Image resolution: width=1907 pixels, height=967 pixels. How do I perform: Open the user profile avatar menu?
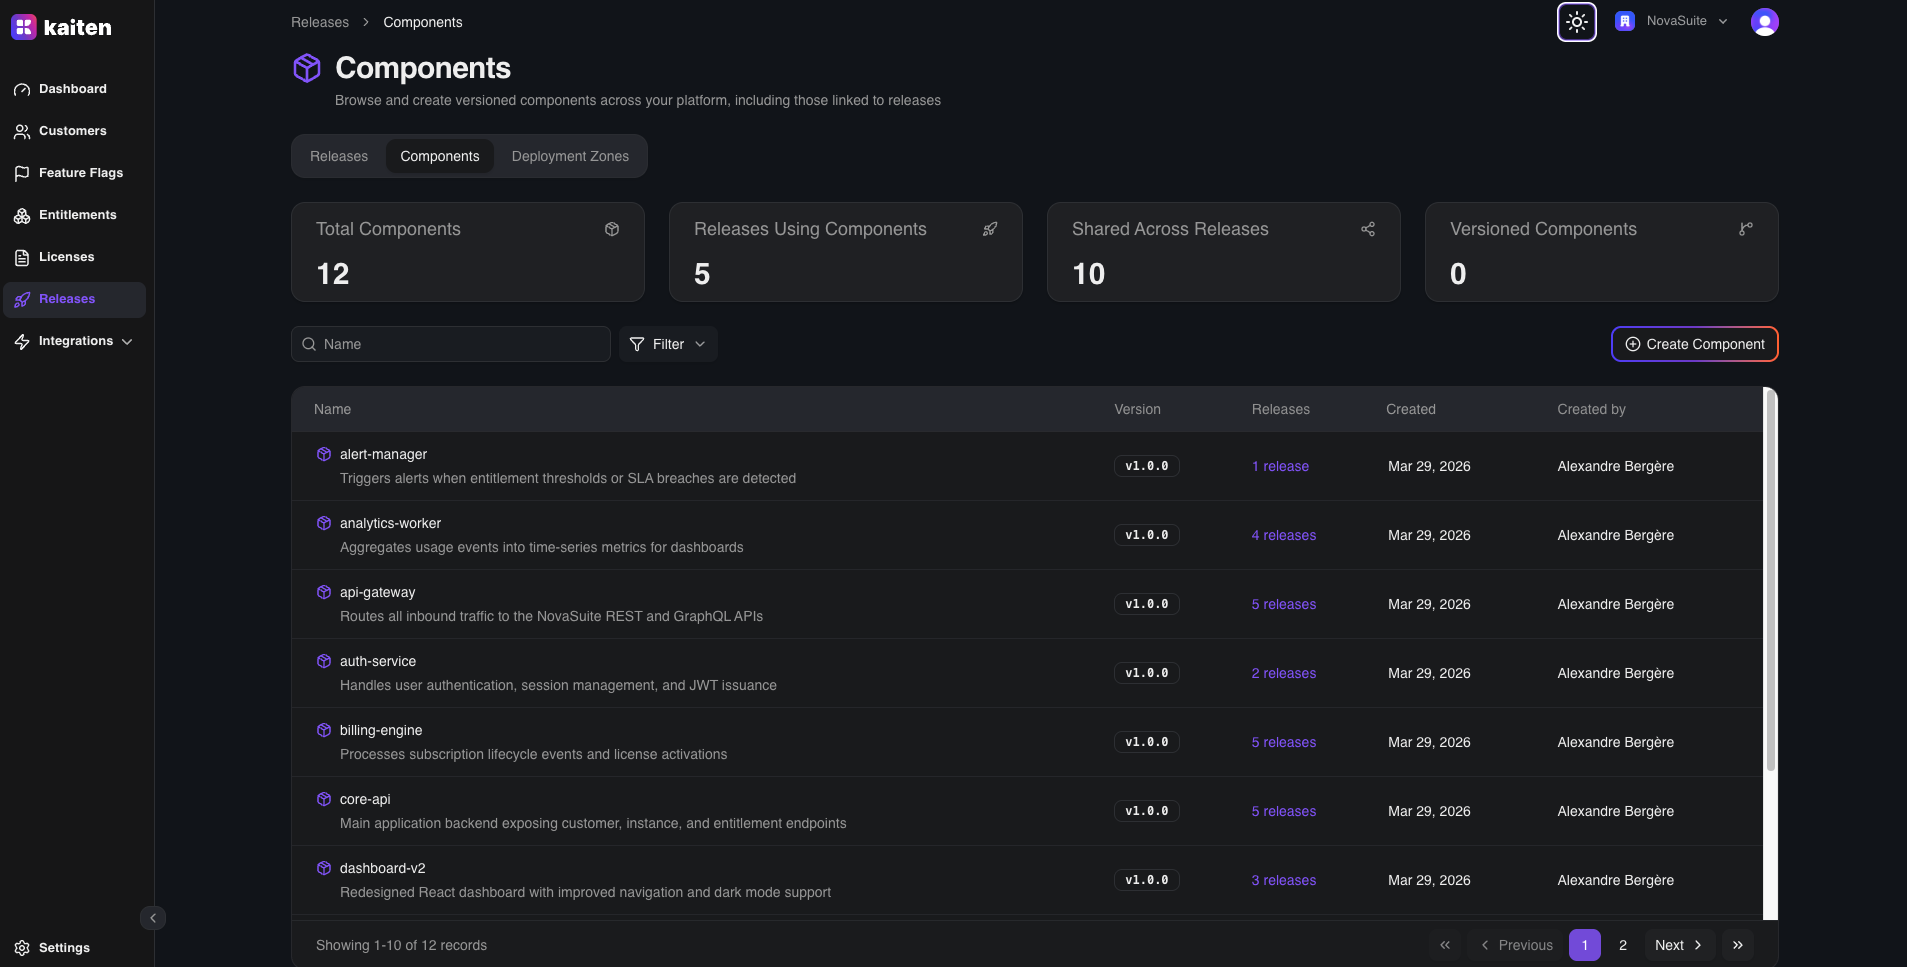[1764, 22]
